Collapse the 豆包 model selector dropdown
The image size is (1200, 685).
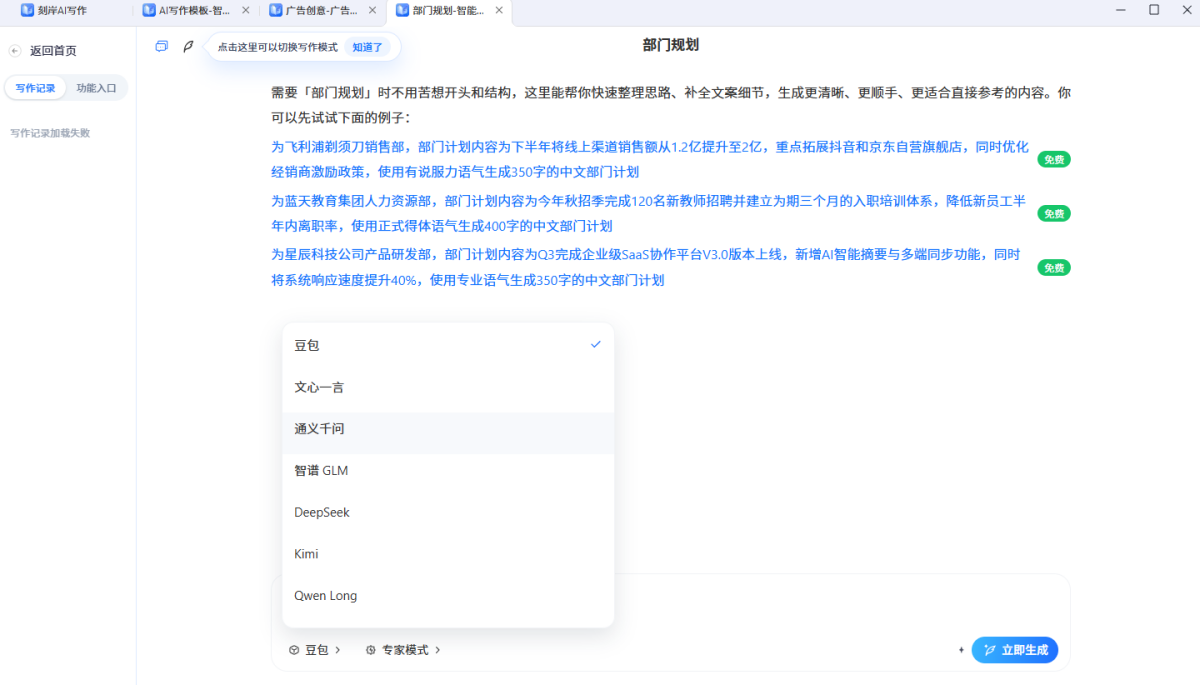pyautogui.click(x=315, y=650)
